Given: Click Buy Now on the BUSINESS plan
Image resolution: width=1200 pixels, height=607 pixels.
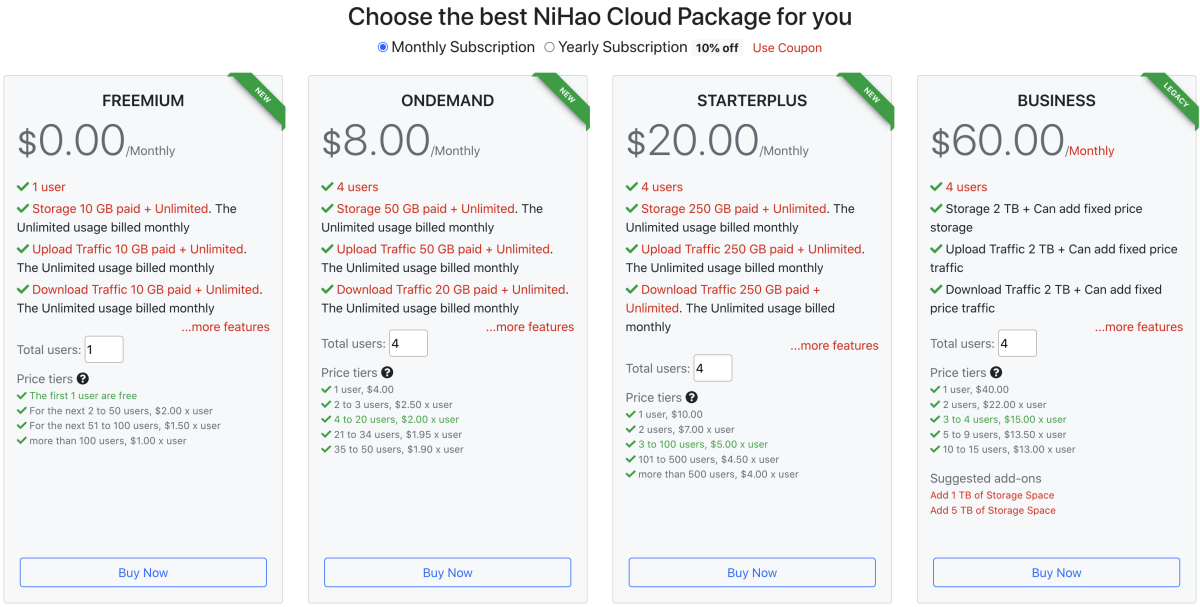Looking at the screenshot, I should [1056, 572].
